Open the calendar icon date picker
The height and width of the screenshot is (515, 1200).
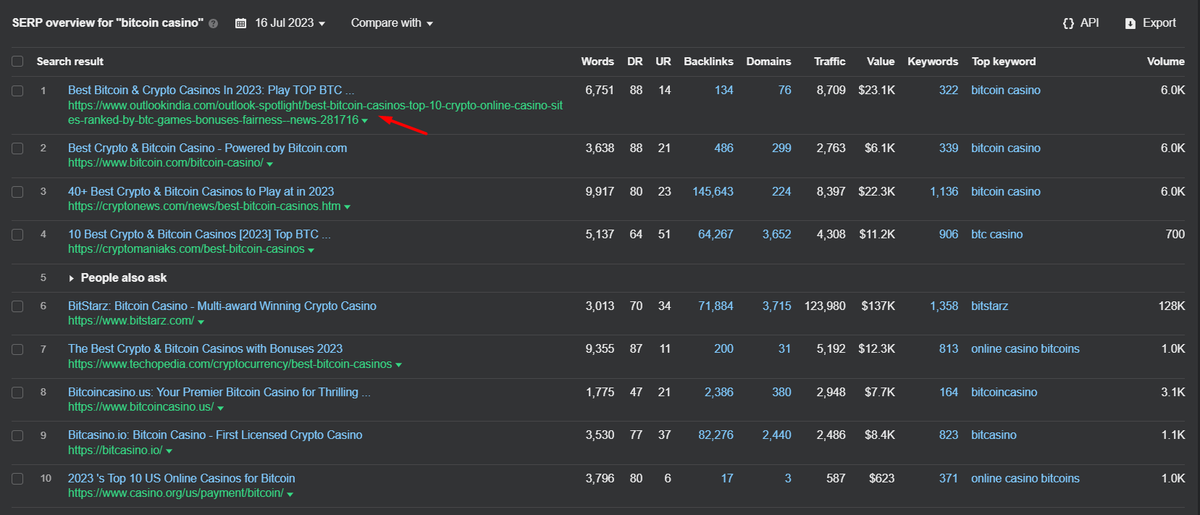coord(241,23)
